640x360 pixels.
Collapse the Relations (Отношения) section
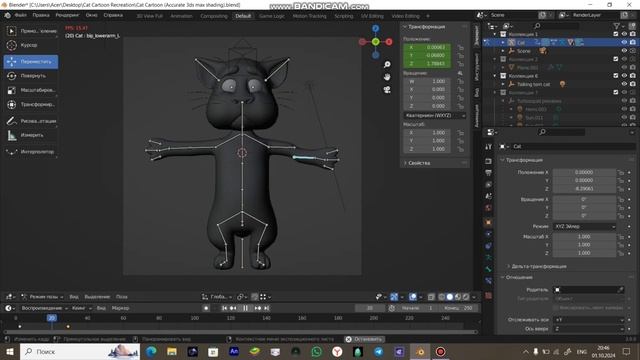coord(519,278)
